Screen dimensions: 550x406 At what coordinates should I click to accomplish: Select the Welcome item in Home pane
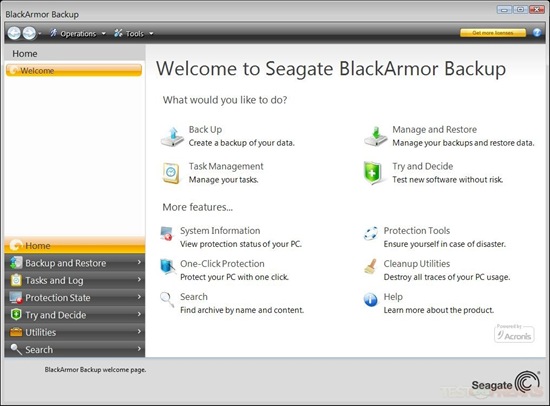click(x=74, y=70)
